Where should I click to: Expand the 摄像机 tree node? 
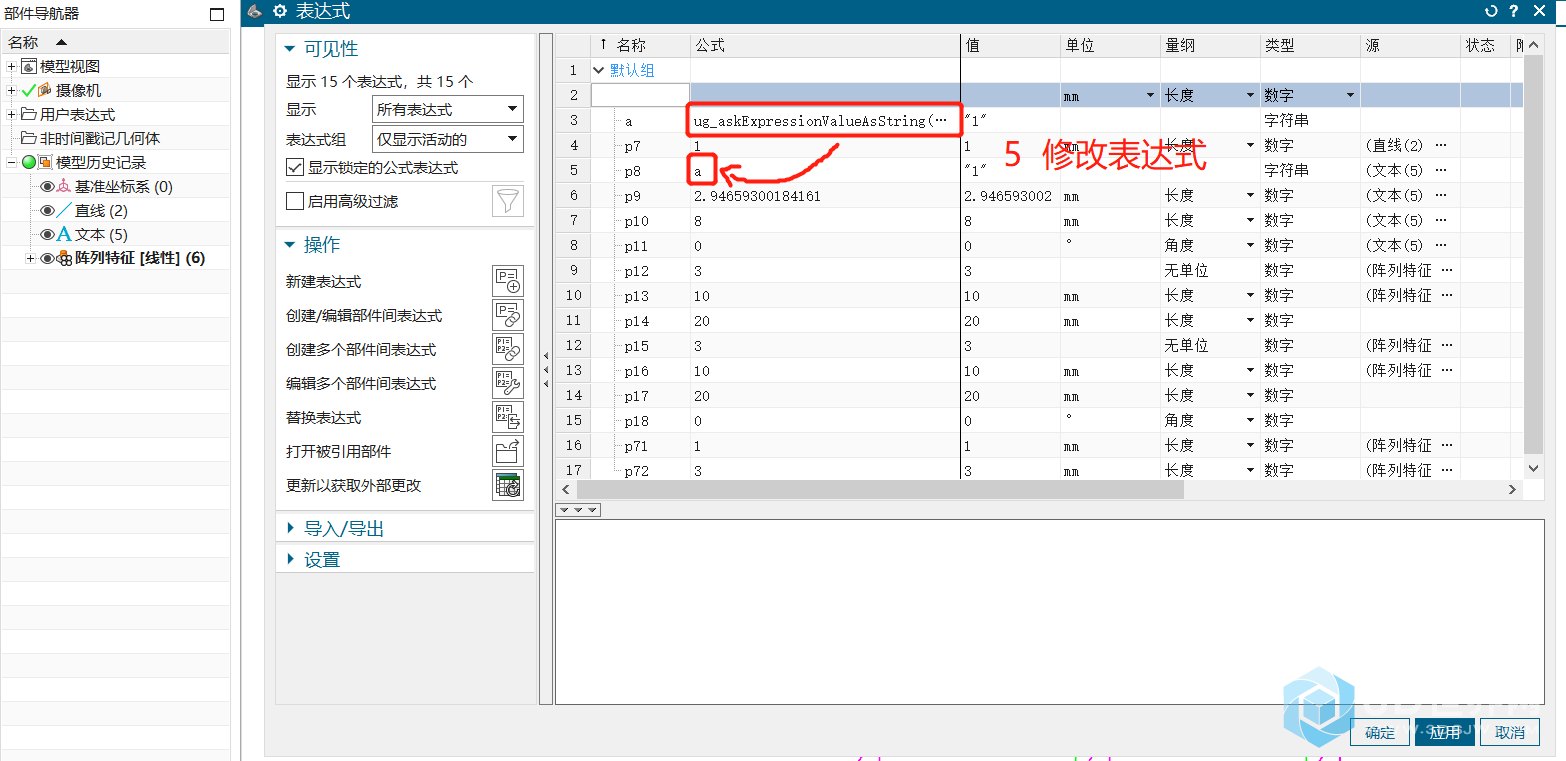12,91
